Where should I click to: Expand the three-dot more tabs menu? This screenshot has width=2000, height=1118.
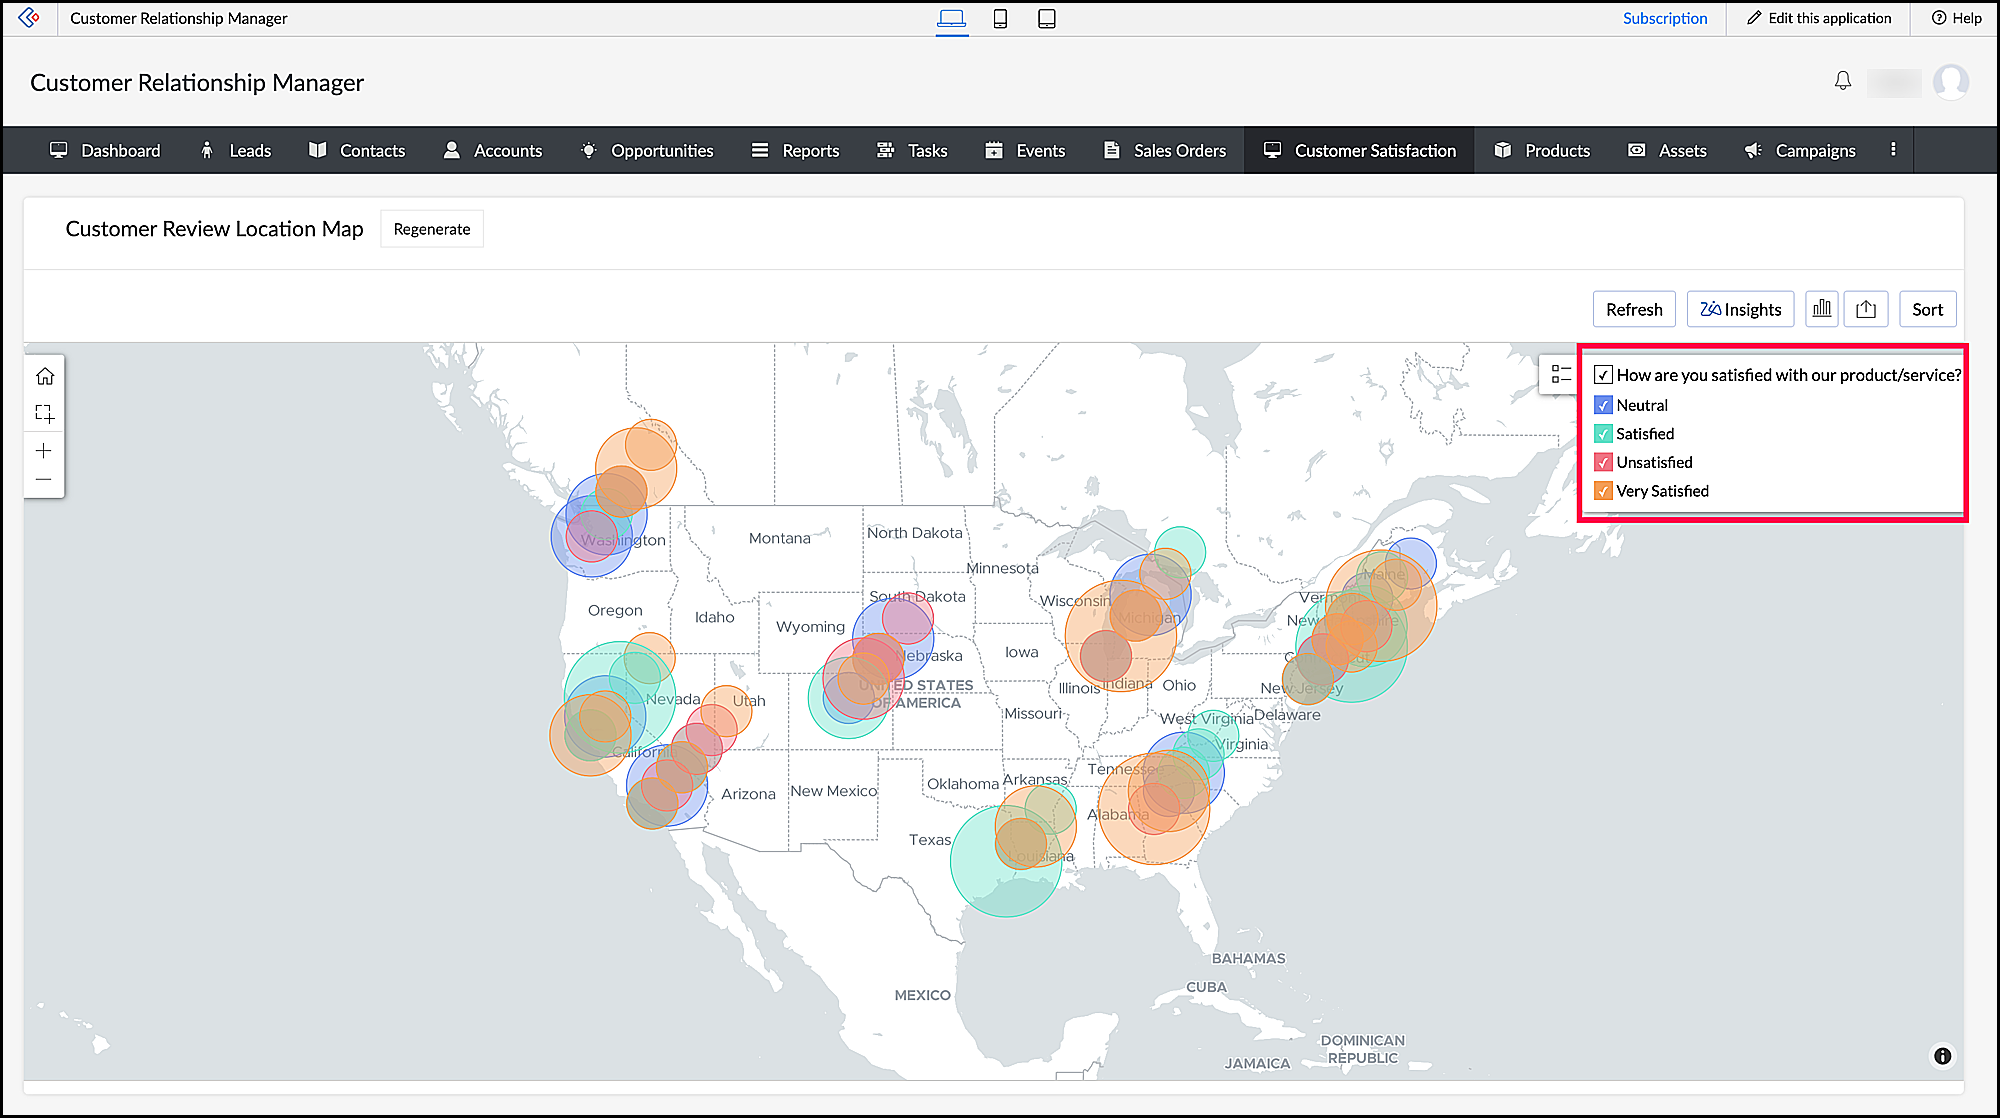1893,149
